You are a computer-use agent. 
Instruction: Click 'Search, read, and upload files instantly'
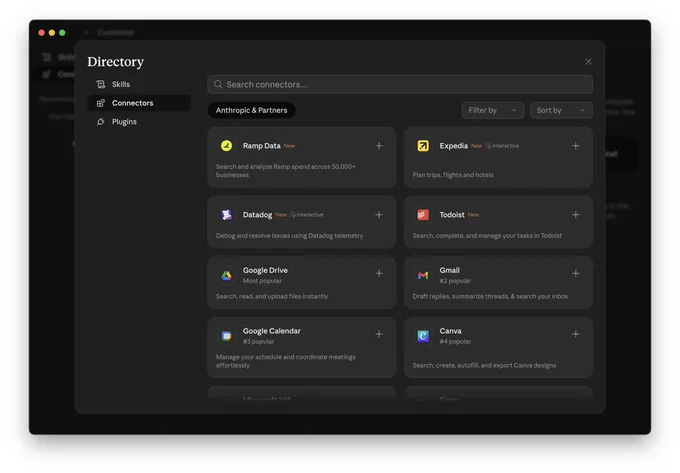pos(272,296)
